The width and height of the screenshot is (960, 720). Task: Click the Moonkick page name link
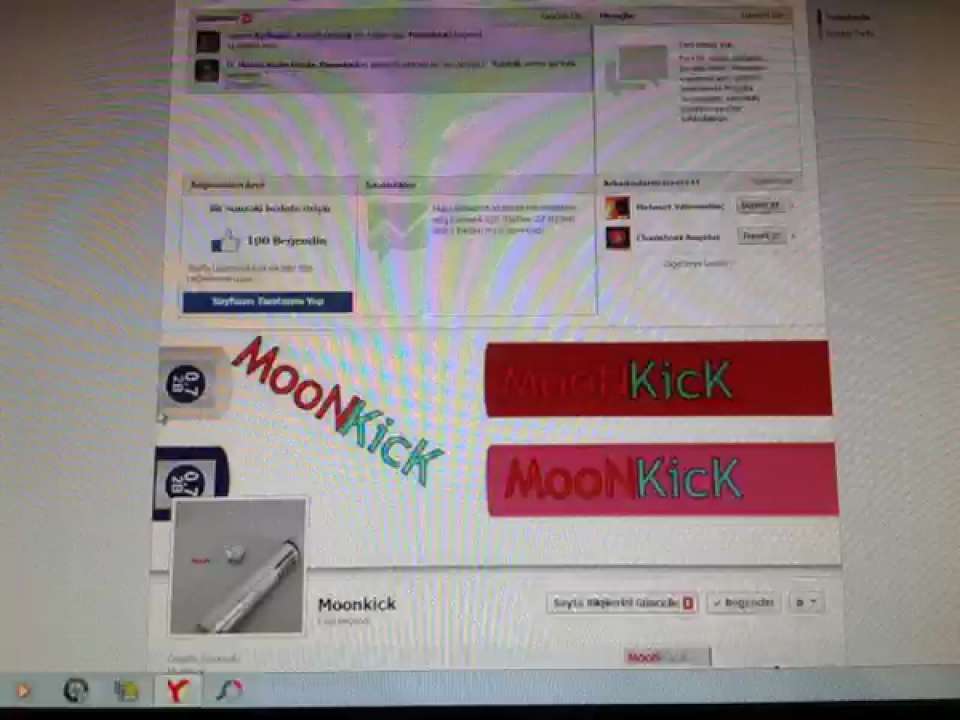[357, 604]
